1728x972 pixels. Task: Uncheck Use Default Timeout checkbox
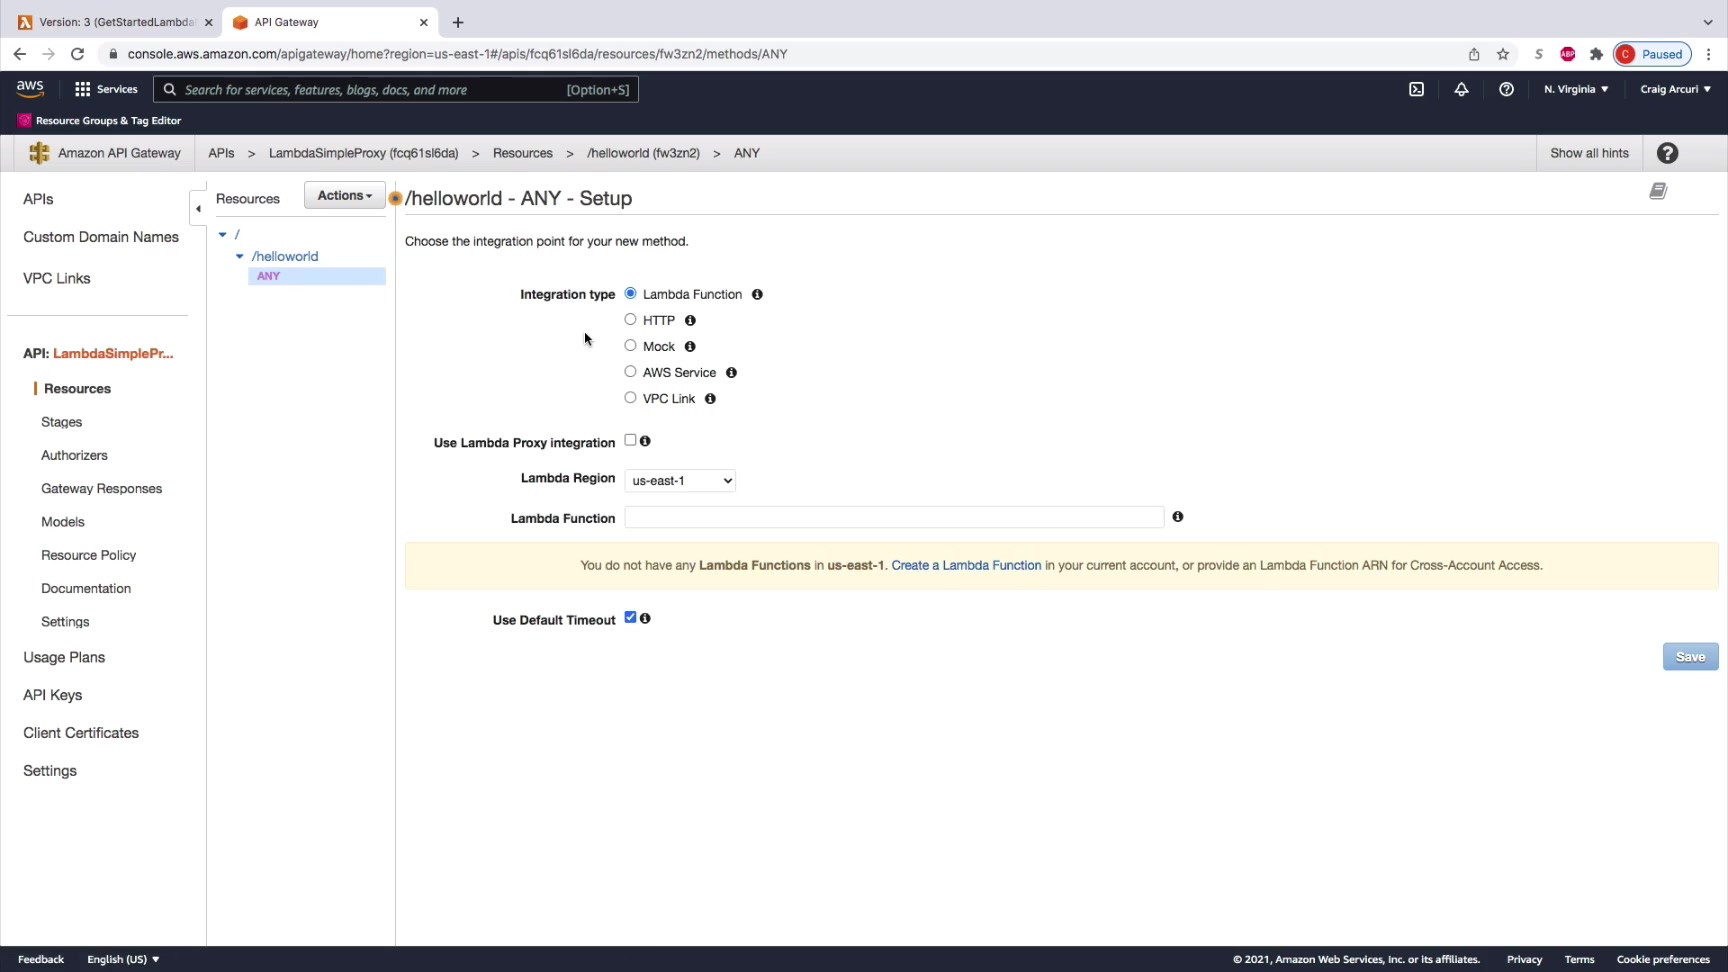tap(630, 617)
